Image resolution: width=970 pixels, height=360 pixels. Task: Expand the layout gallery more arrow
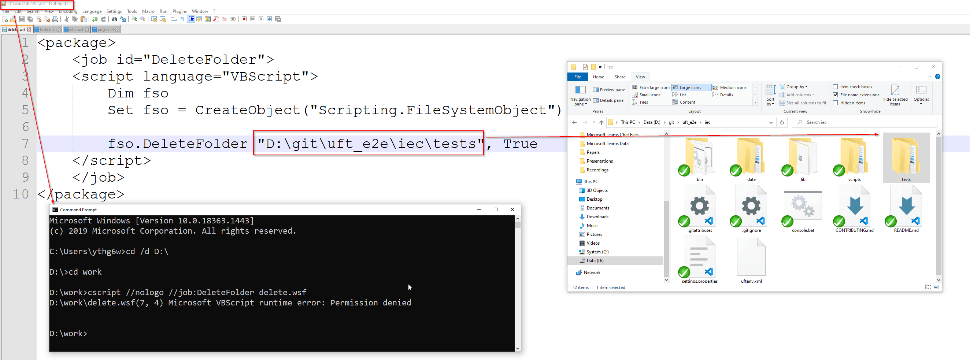755,103
